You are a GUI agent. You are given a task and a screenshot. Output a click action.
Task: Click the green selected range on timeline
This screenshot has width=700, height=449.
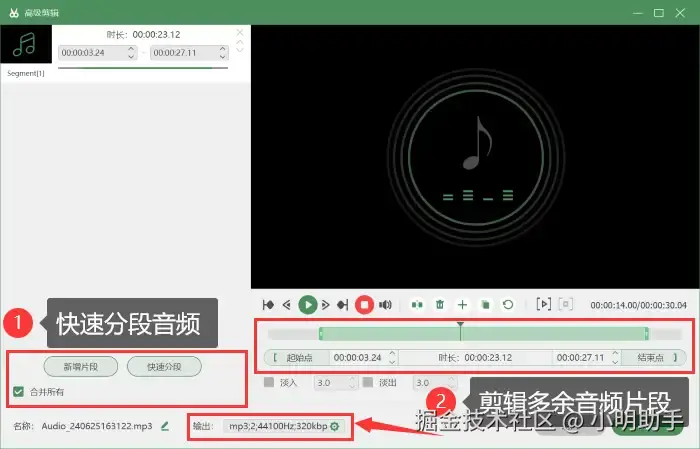coord(483,334)
